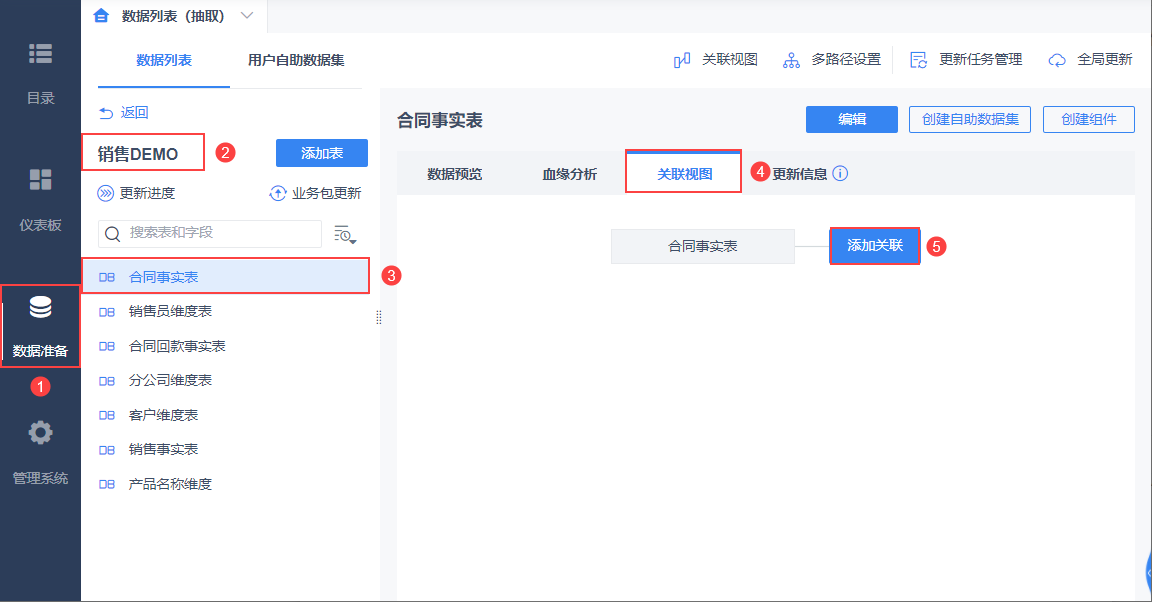Trigger 全局更新 global update cloud icon
Image resolution: width=1152 pixels, height=602 pixels.
(x=1057, y=60)
